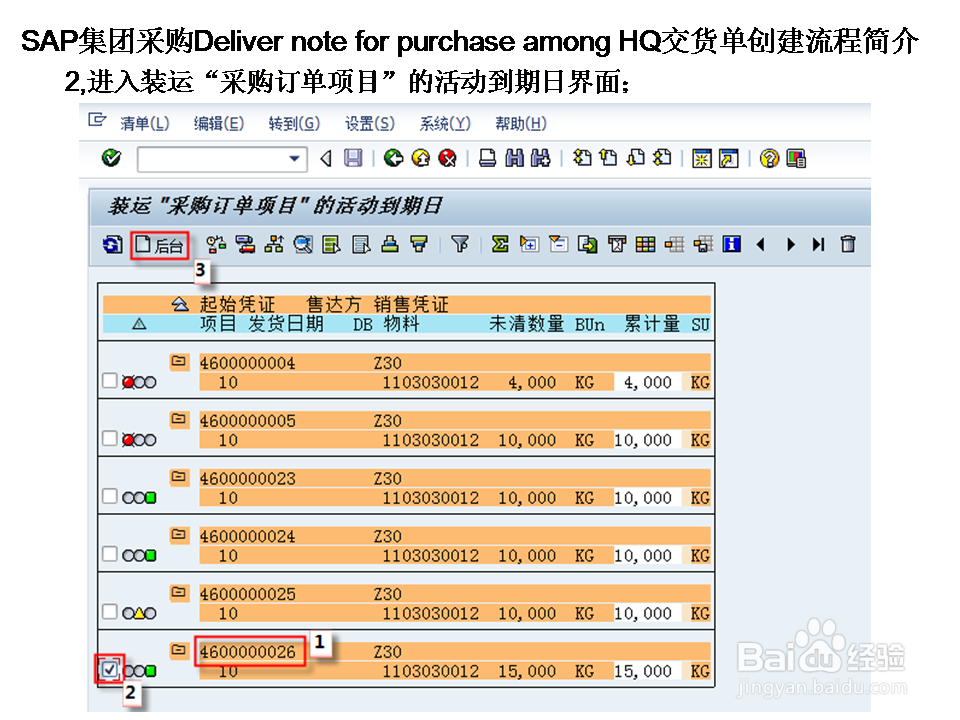Image resolution: width=960 pixels, height=720 pixels.
Task: Go to first page icon
Action: [x=582, y=159]
